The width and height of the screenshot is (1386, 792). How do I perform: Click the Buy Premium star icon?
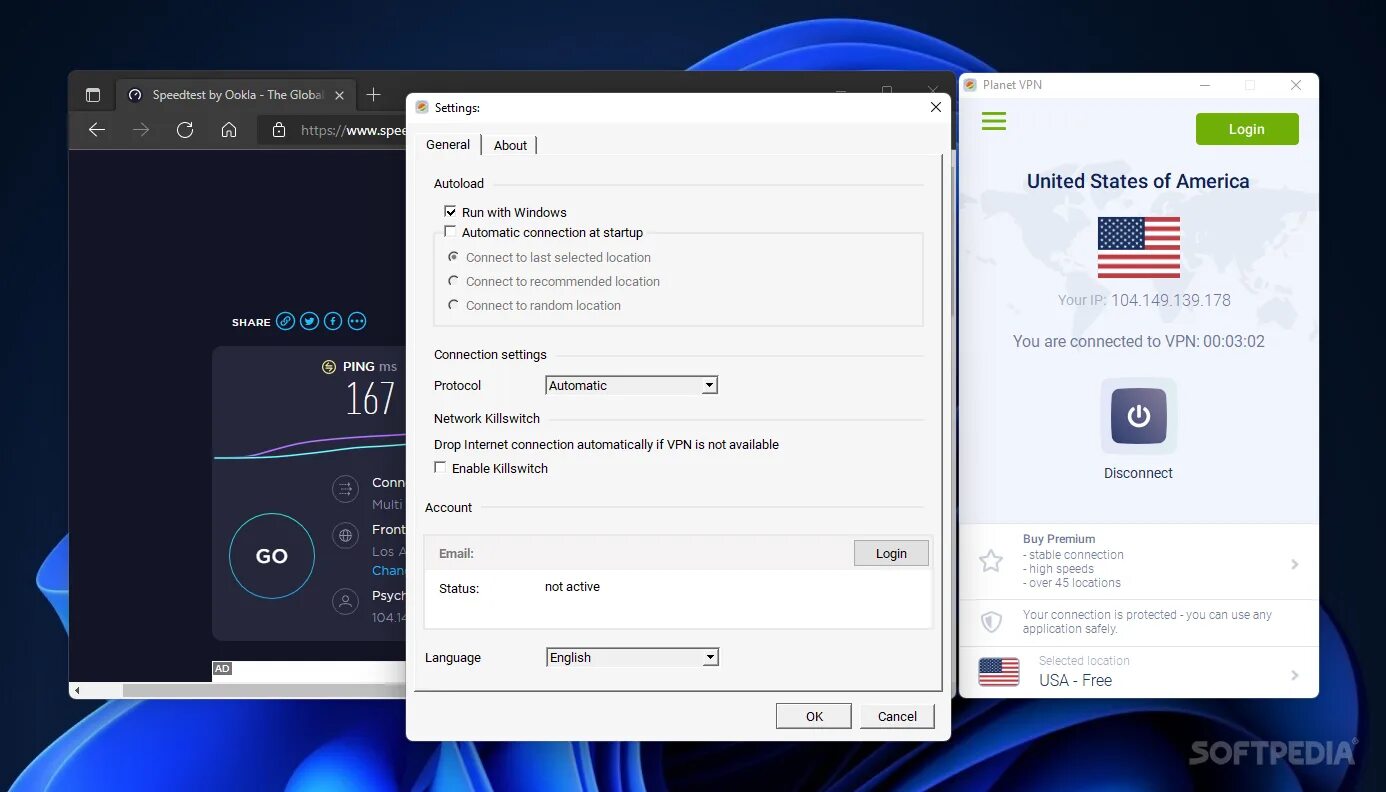click(x=991, y=561)
